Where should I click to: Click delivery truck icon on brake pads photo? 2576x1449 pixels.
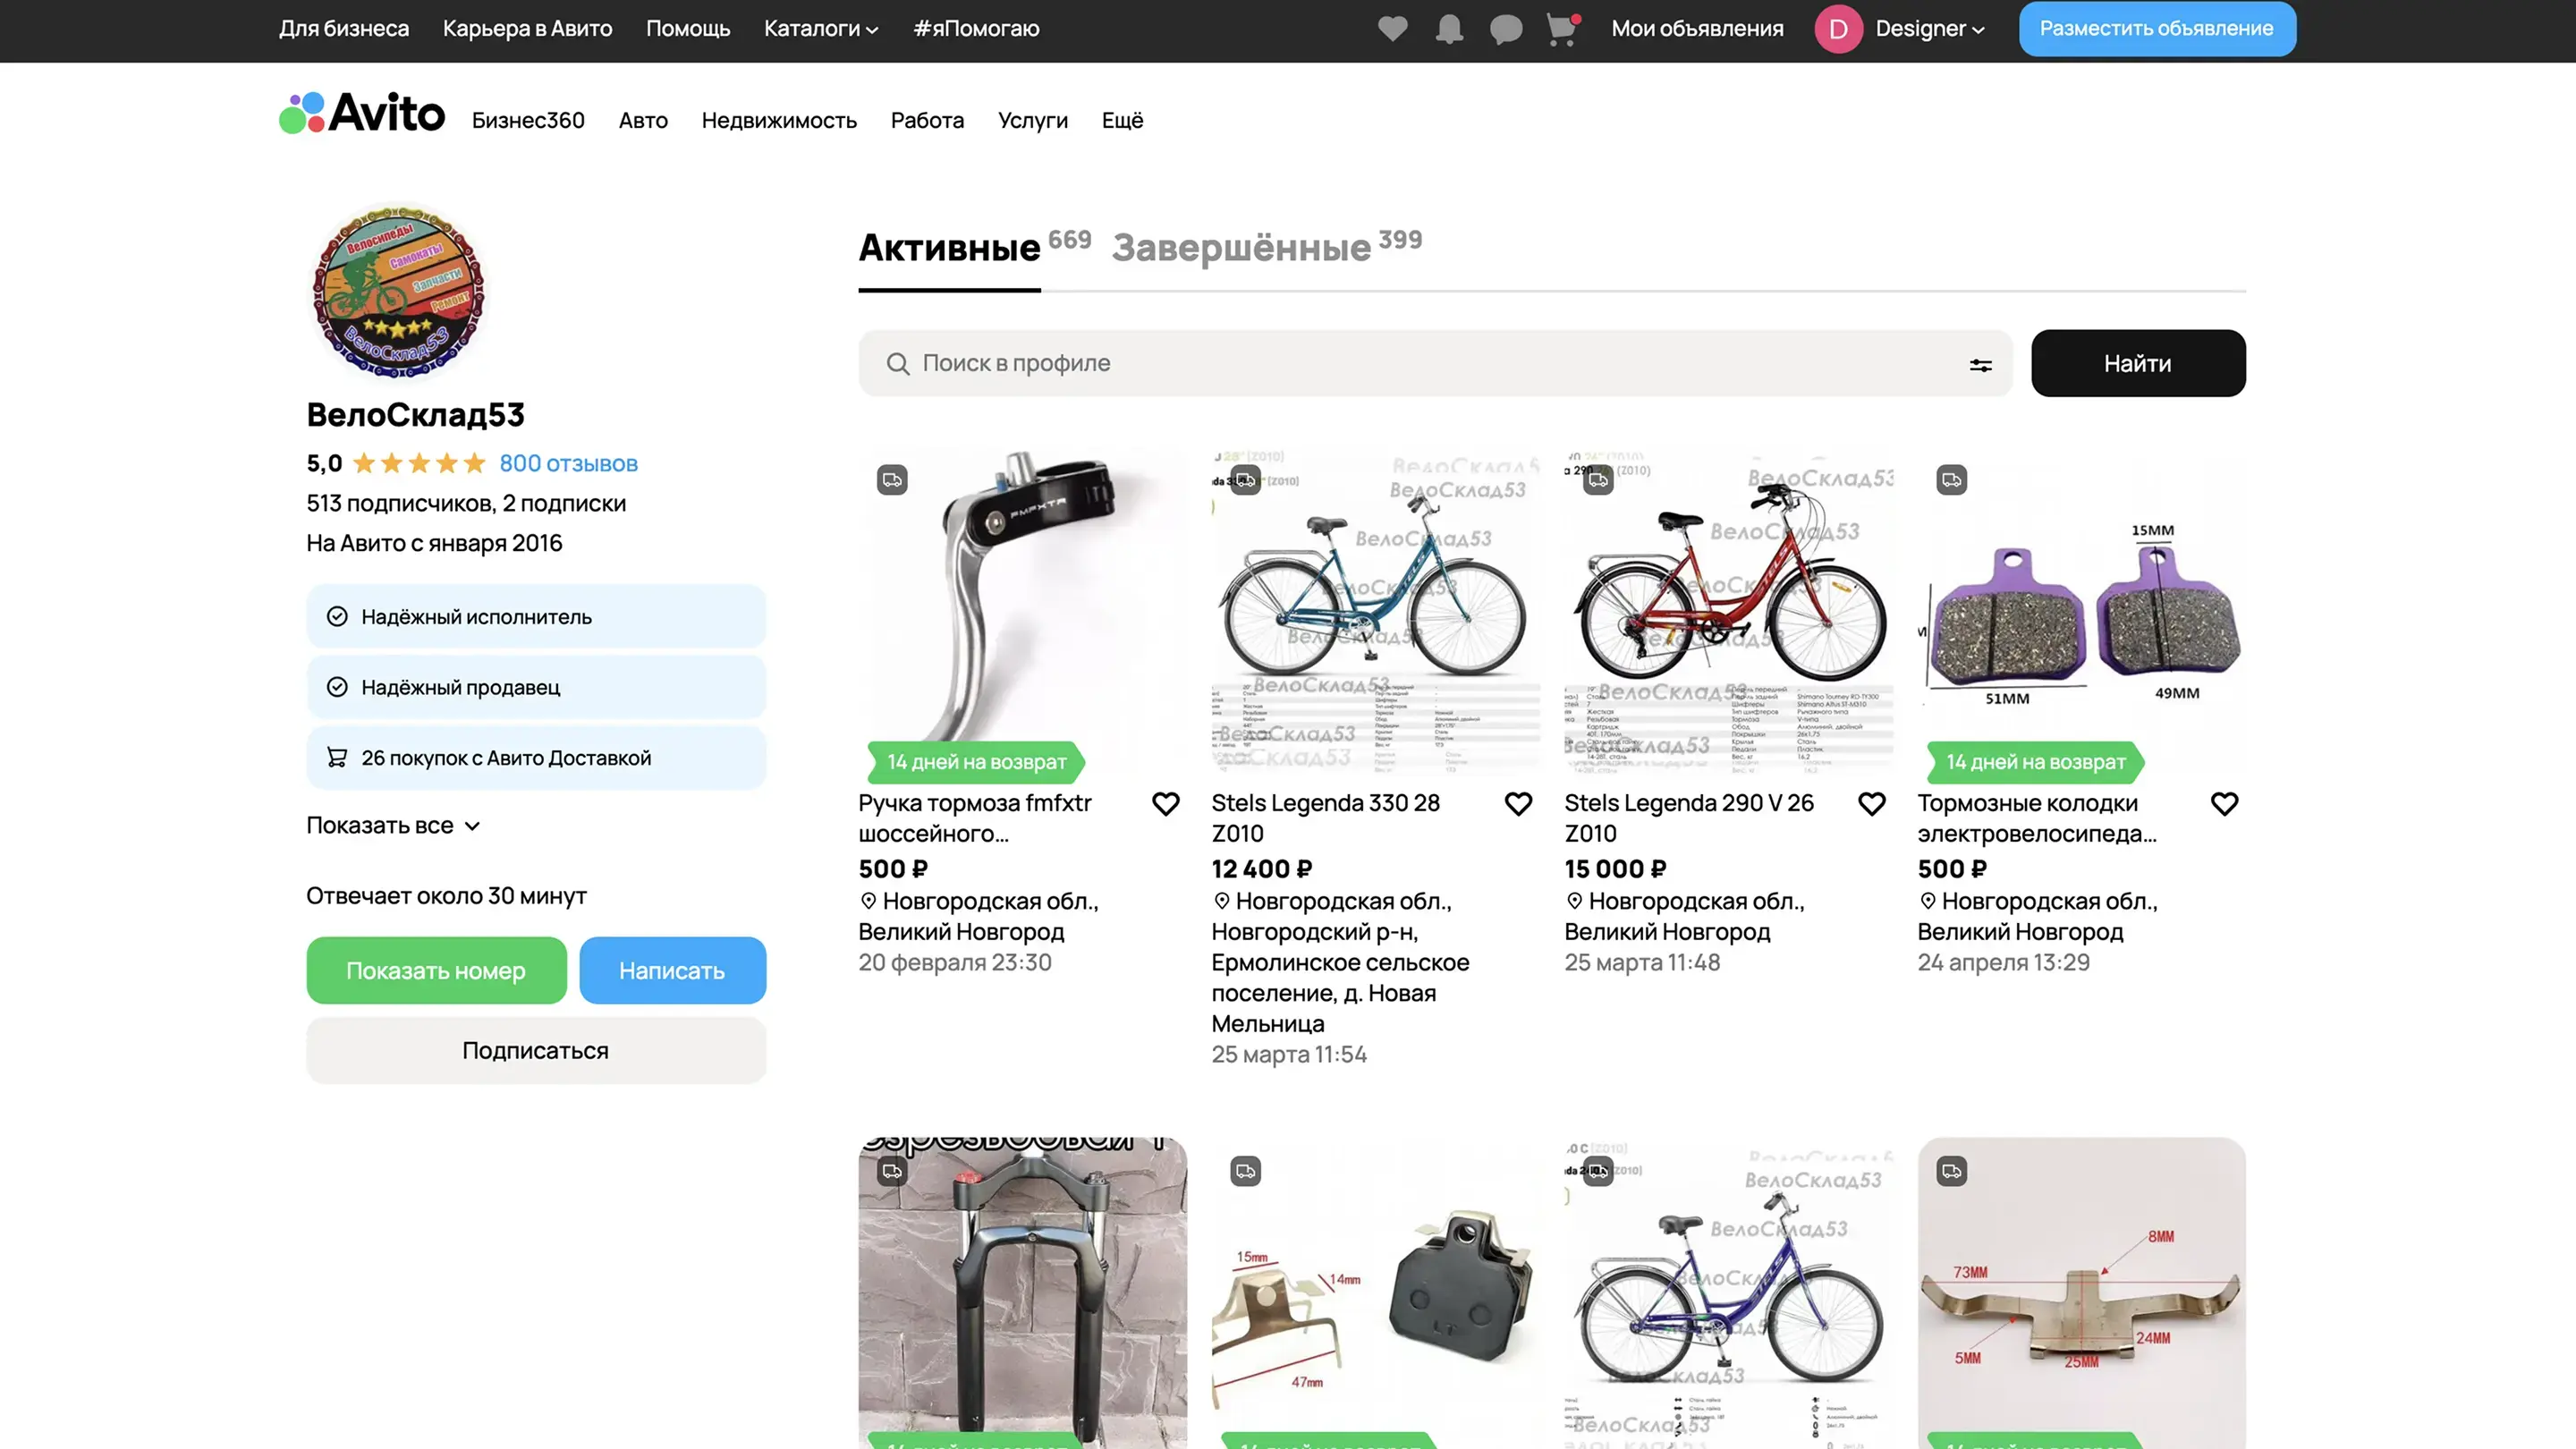pyautogui.click(x=1951, y=480)
